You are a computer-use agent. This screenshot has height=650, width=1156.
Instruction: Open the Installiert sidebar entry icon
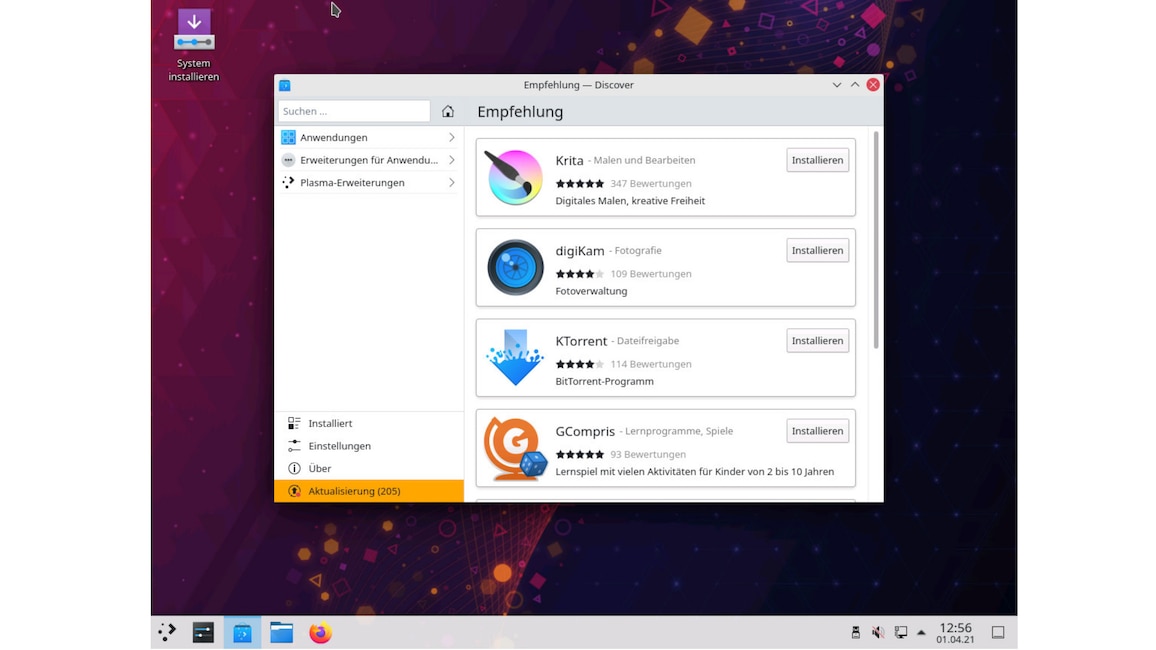pos(288,423)
